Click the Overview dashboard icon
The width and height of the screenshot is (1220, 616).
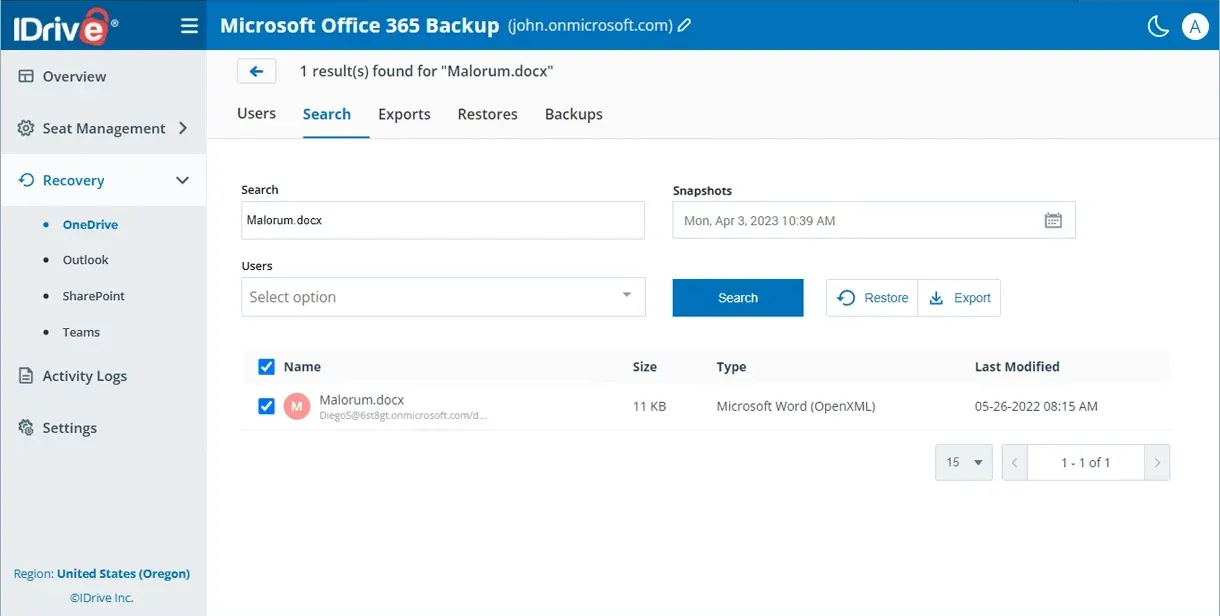coord(26,76)
